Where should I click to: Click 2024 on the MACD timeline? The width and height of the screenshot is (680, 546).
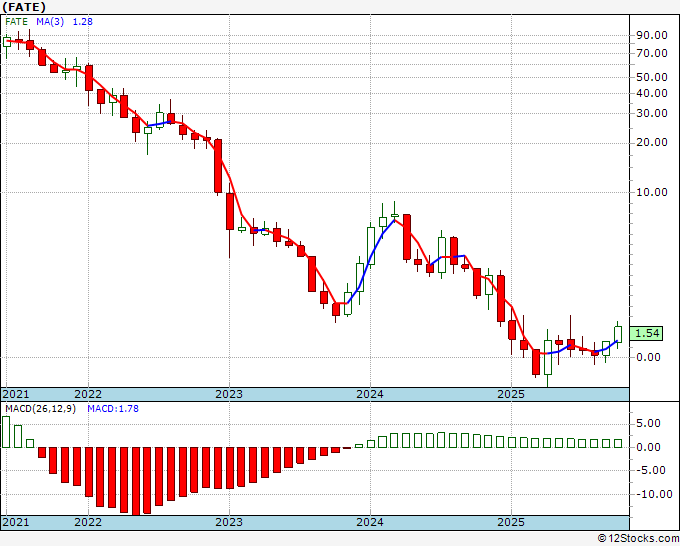pyautogui.click(x=370, y=522)
